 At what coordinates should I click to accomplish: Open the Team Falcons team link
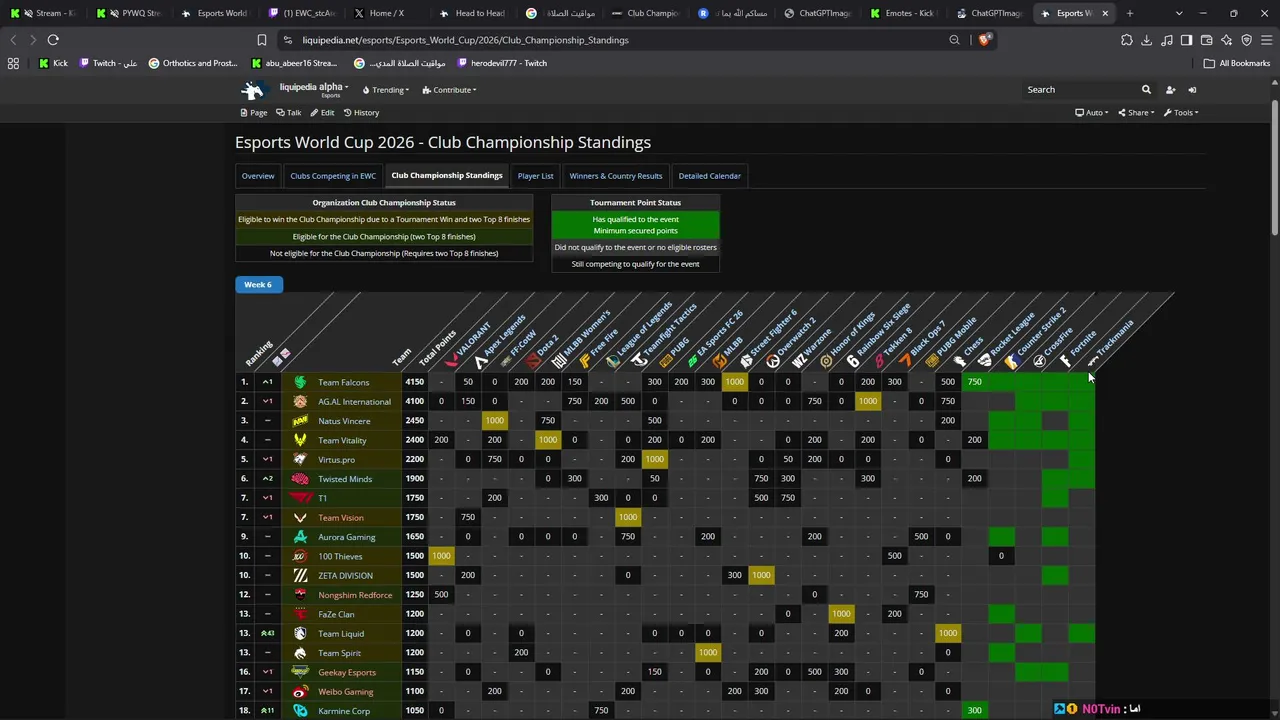(343, 382)
